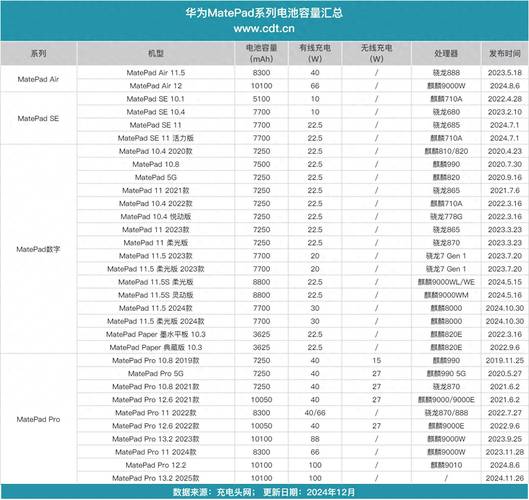
Task: Click the 骁龙778G processor cell
Action: (x=446, y=217)
